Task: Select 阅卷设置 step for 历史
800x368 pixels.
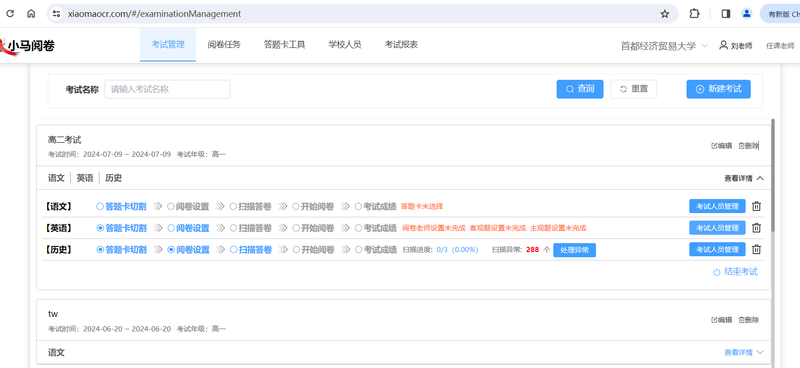Action: (x=188, y=250)
